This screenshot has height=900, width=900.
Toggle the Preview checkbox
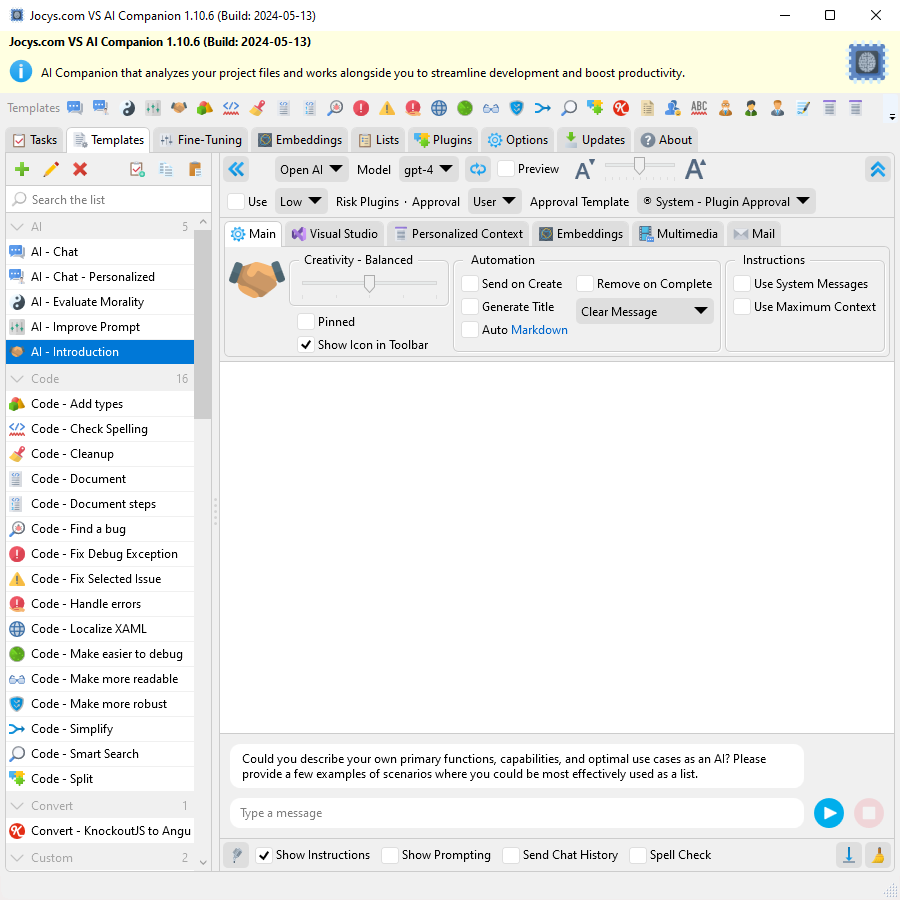click(x=506, y=169)
